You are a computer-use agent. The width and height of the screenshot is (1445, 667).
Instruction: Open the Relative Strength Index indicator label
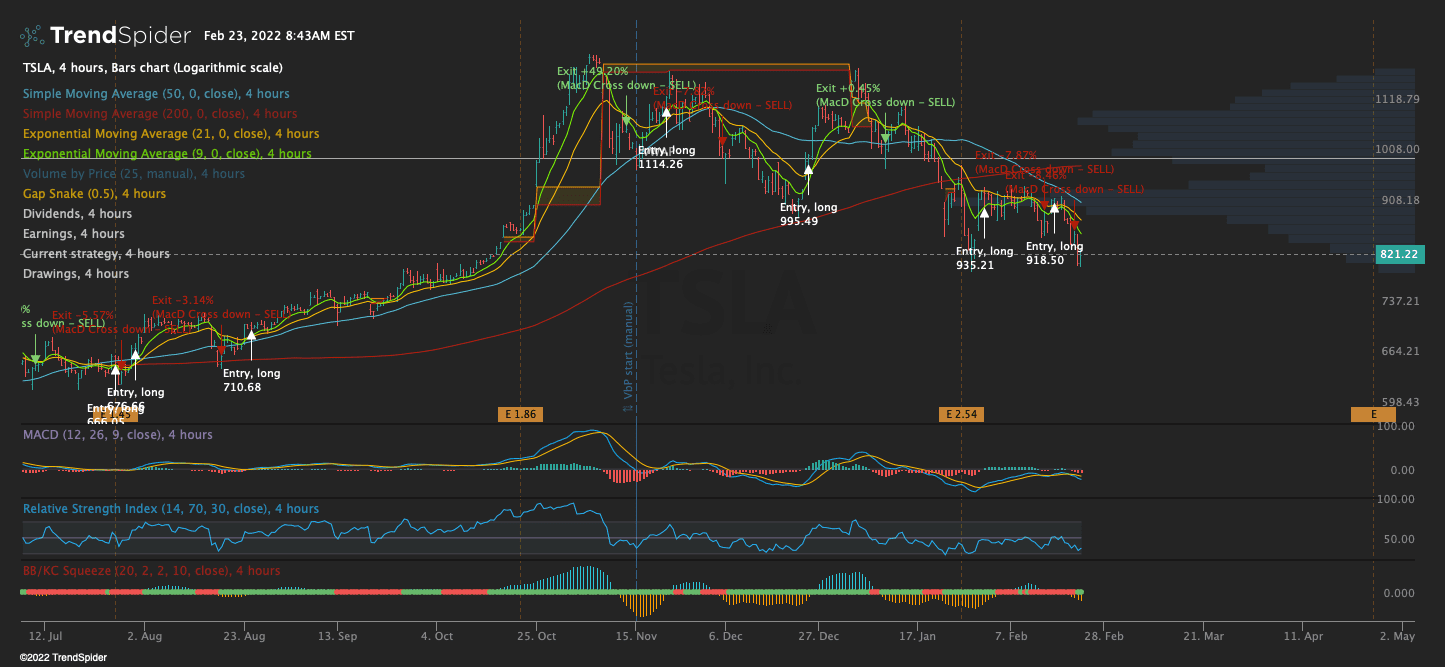(x=170, y=509)
